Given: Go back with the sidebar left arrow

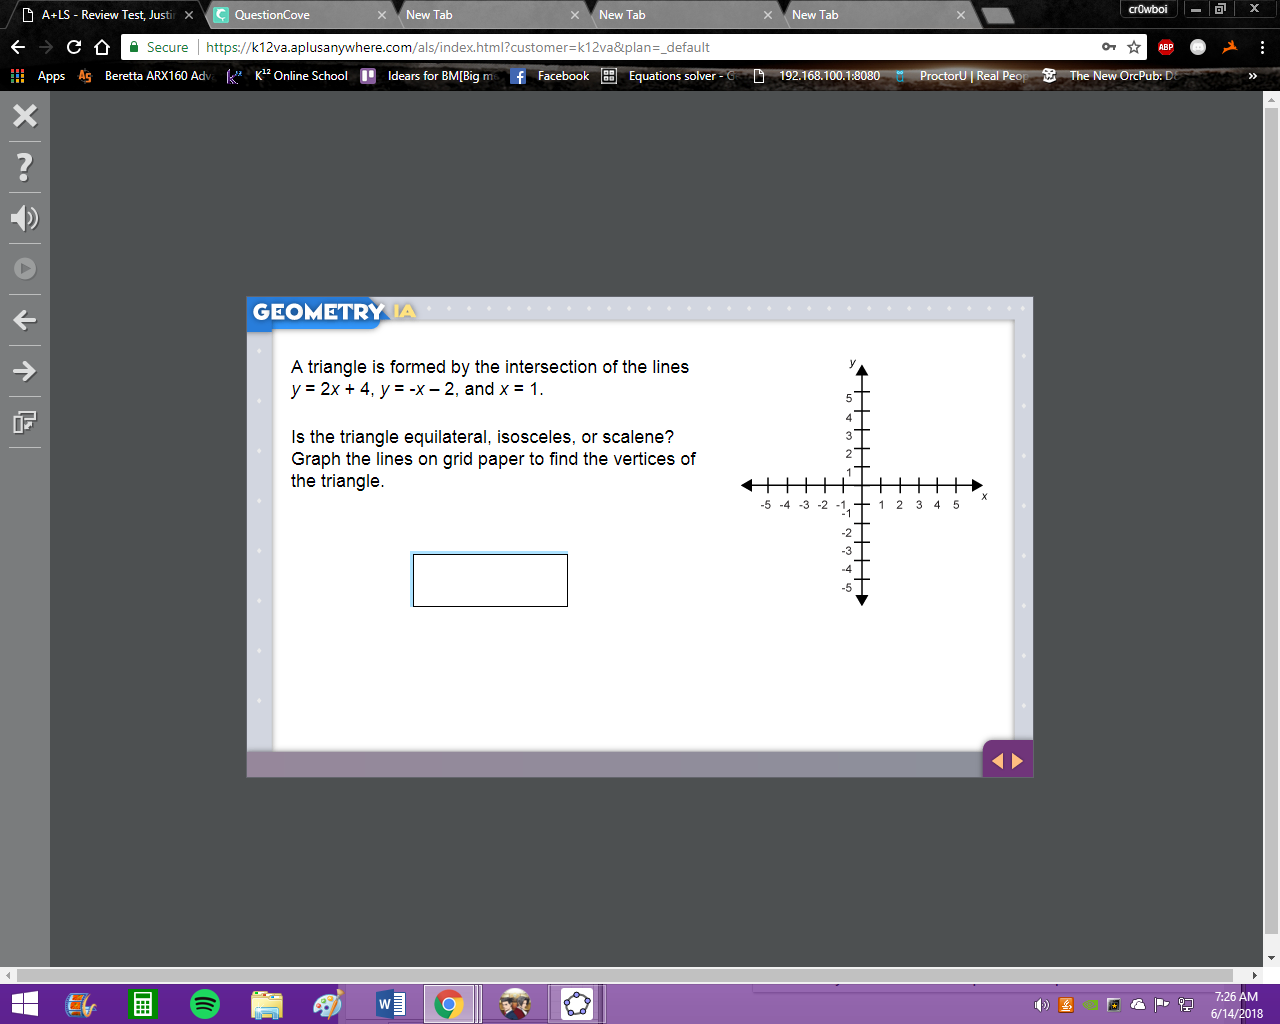Looking at the screenshot, I should [x=25, y=320].
